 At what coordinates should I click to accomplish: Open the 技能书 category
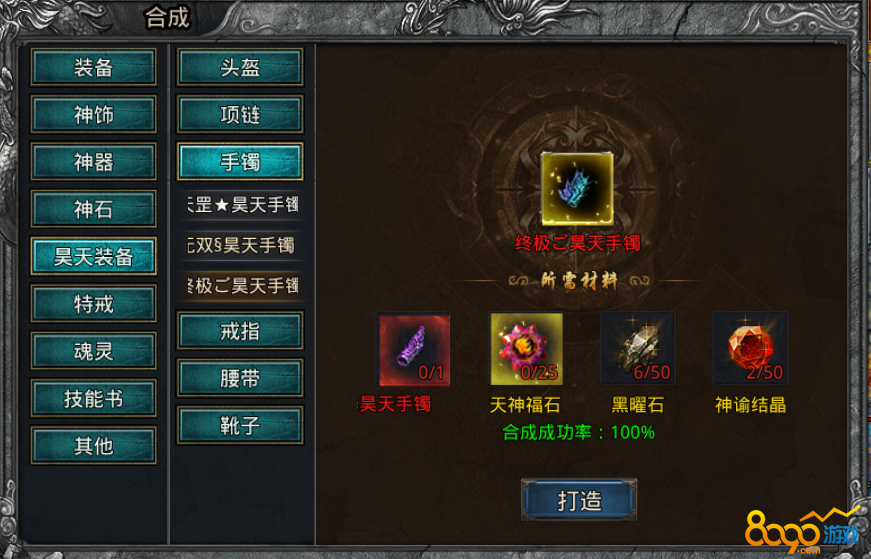click(93, 398)
